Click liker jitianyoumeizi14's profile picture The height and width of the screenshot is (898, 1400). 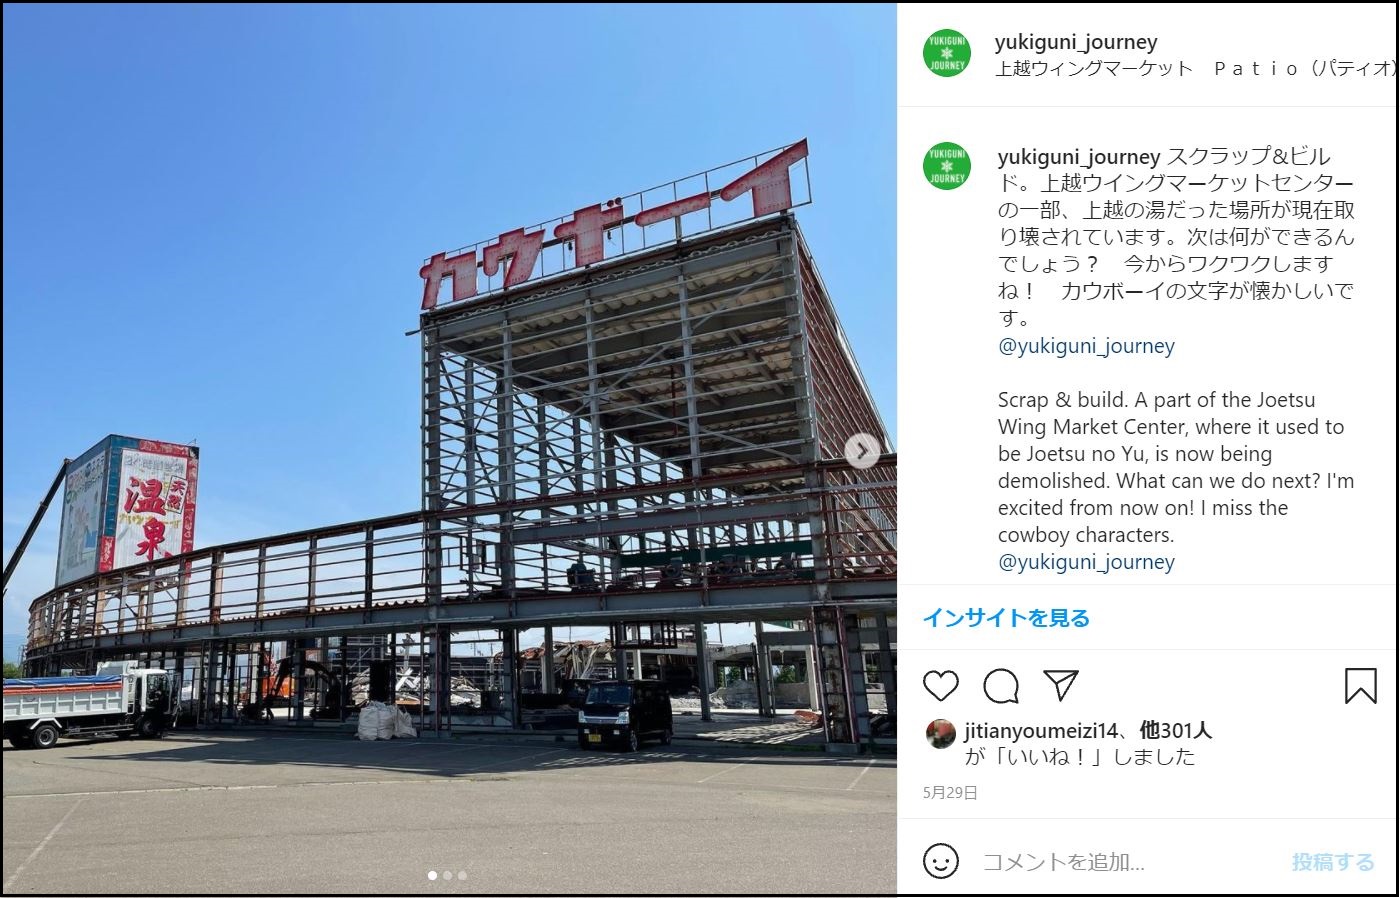(x=938, y=733)
